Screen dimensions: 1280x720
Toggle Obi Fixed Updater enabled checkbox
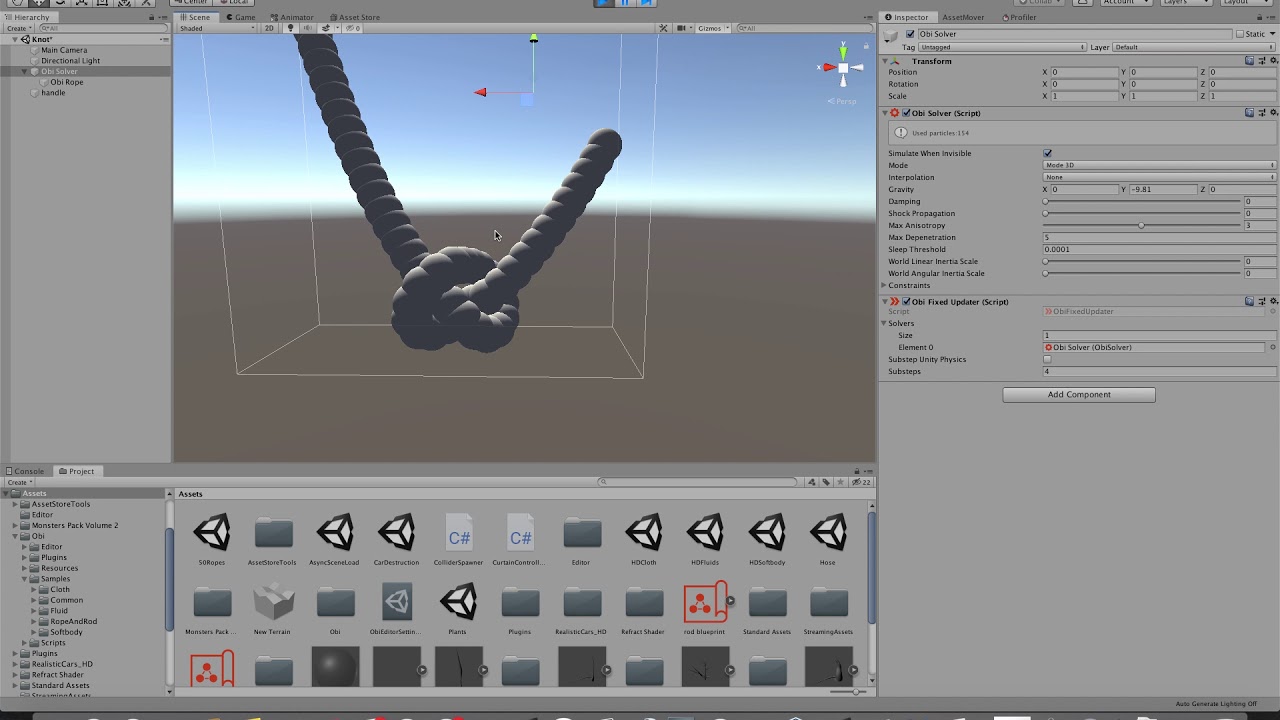pyautogui.click(x=906, y=301)
